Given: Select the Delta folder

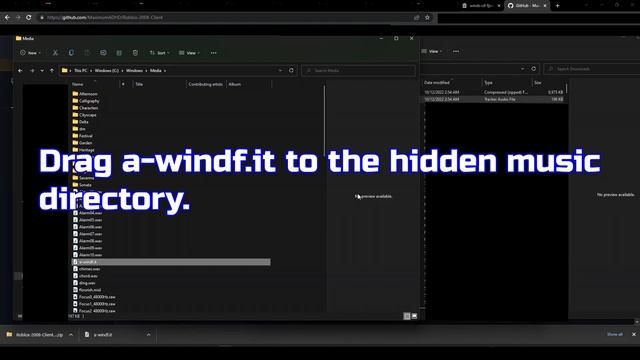Looking at the screenshot, I should click(x=84, y=122).
